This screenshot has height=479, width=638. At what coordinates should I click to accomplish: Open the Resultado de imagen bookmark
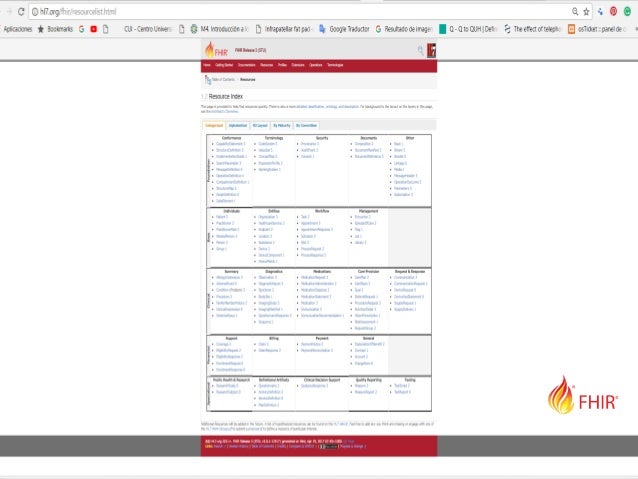(403, 29)
